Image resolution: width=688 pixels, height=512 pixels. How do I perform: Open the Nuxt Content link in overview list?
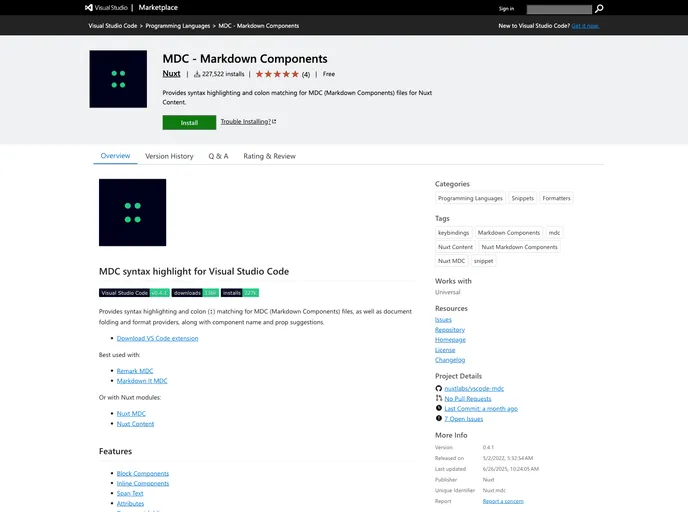point(135,424)
